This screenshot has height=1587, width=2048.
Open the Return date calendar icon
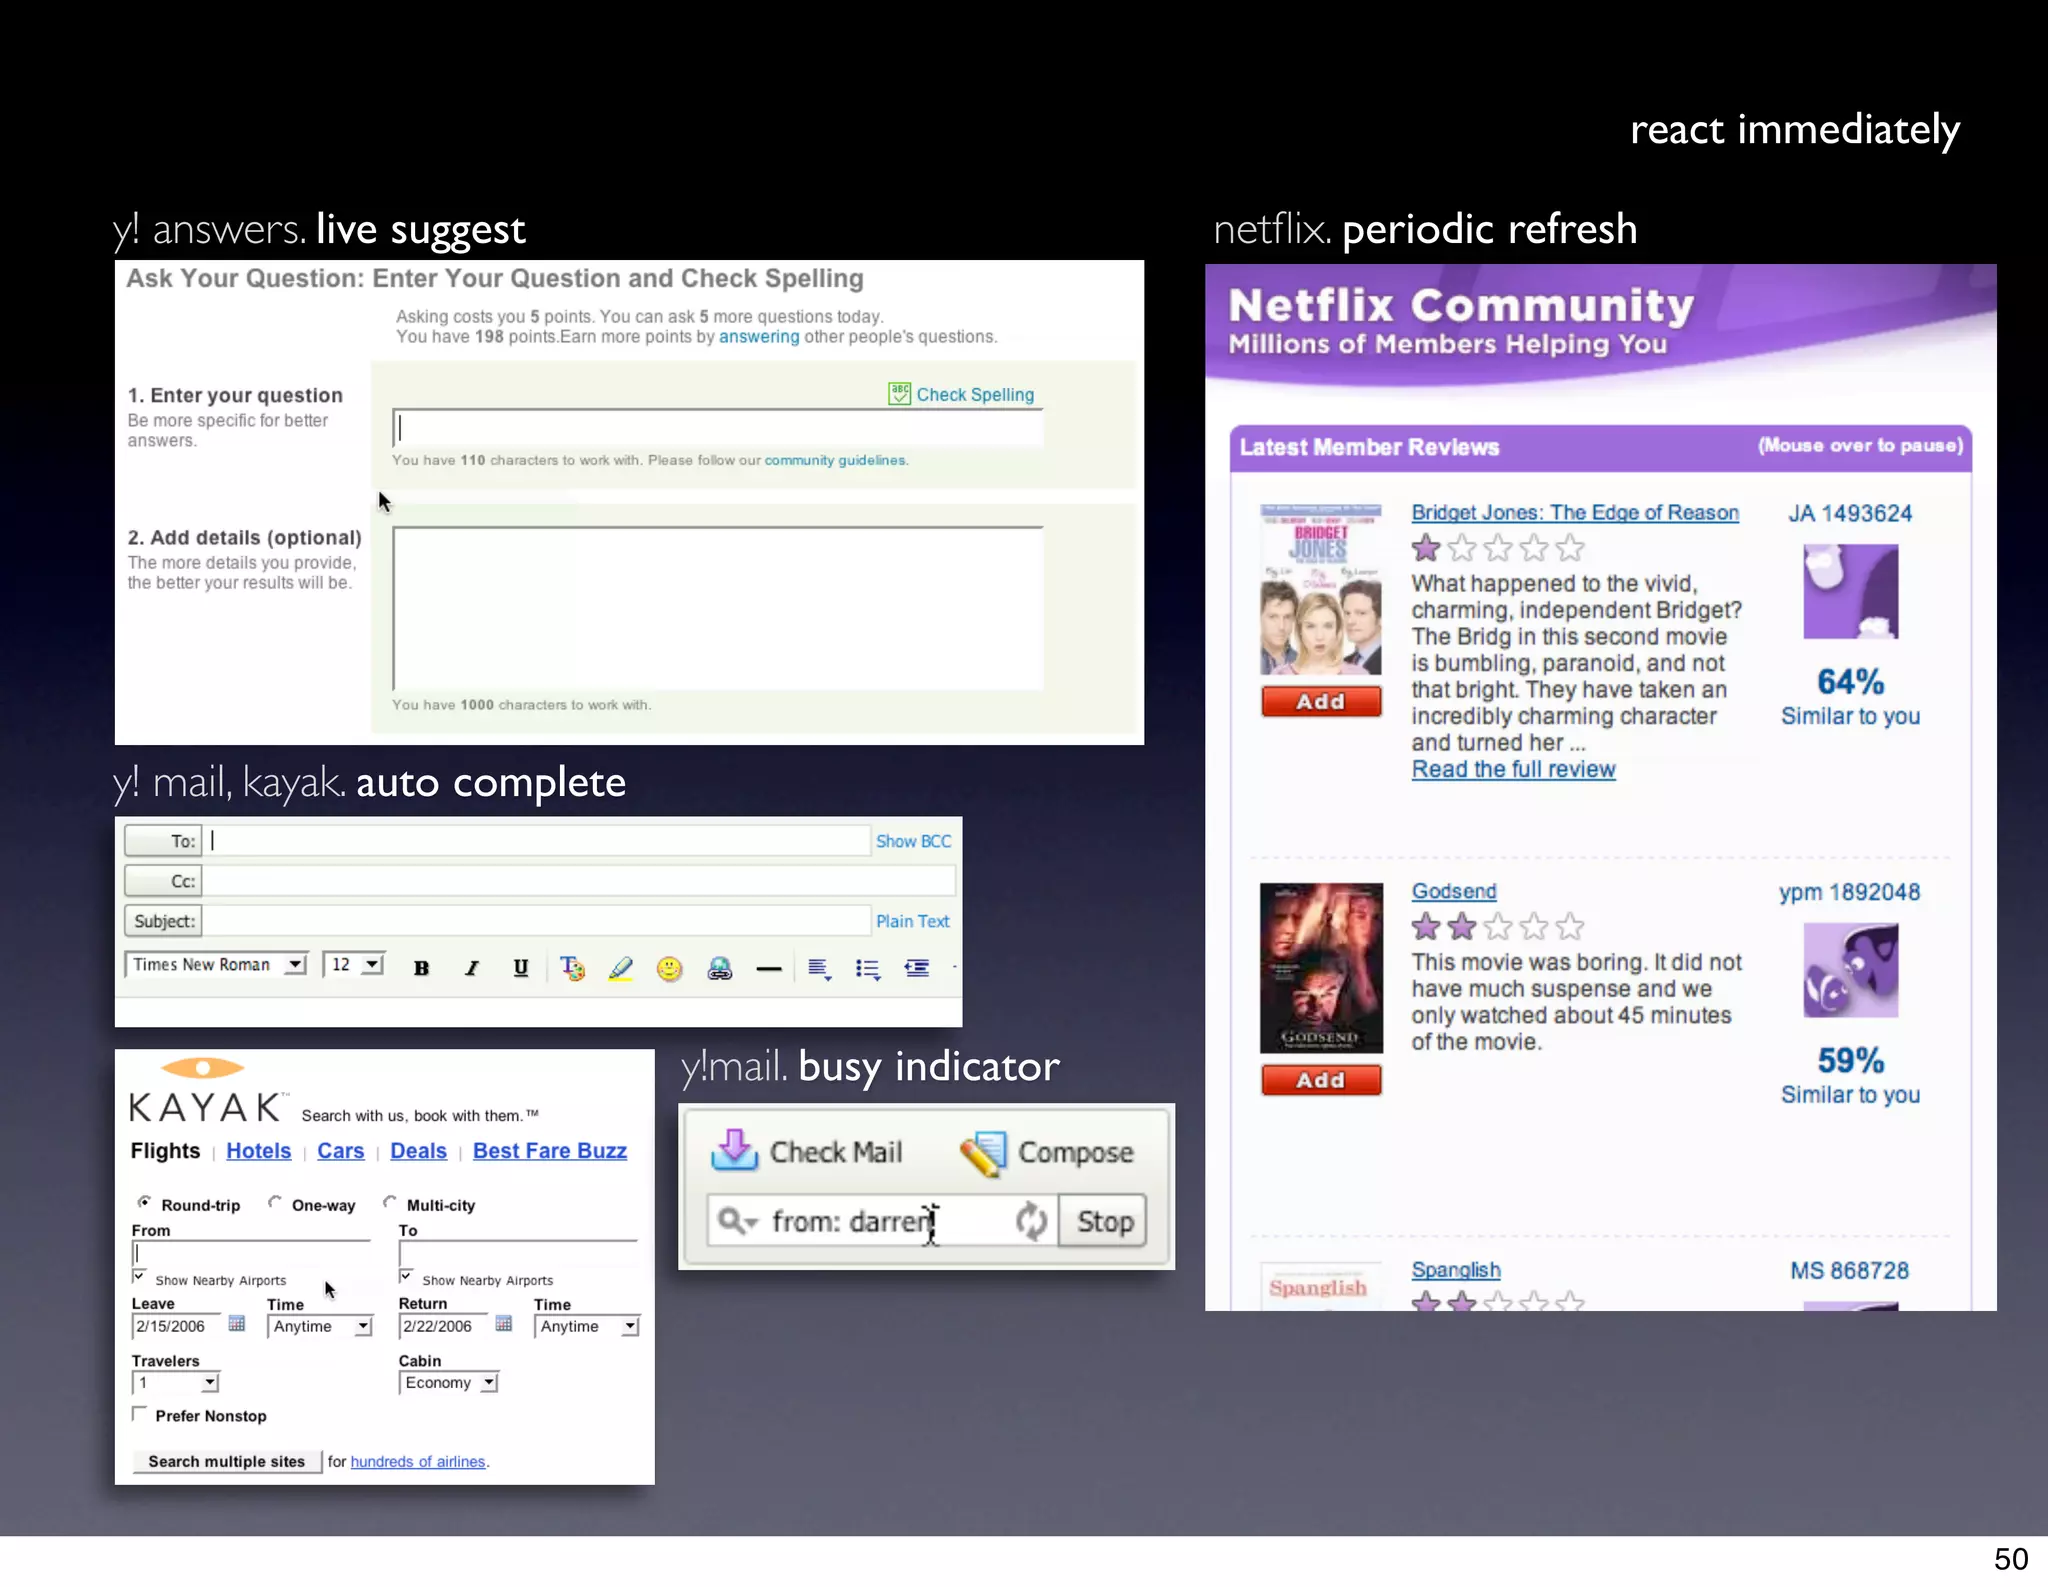(504, 1323)
